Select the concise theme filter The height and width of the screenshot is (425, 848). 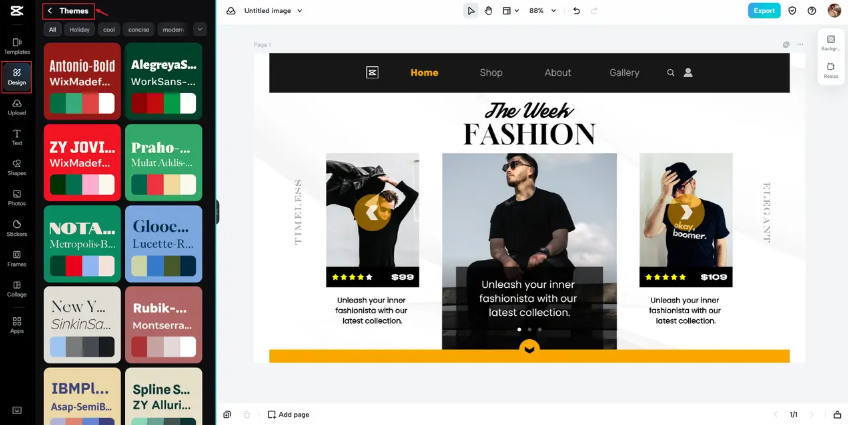[138, 30]
